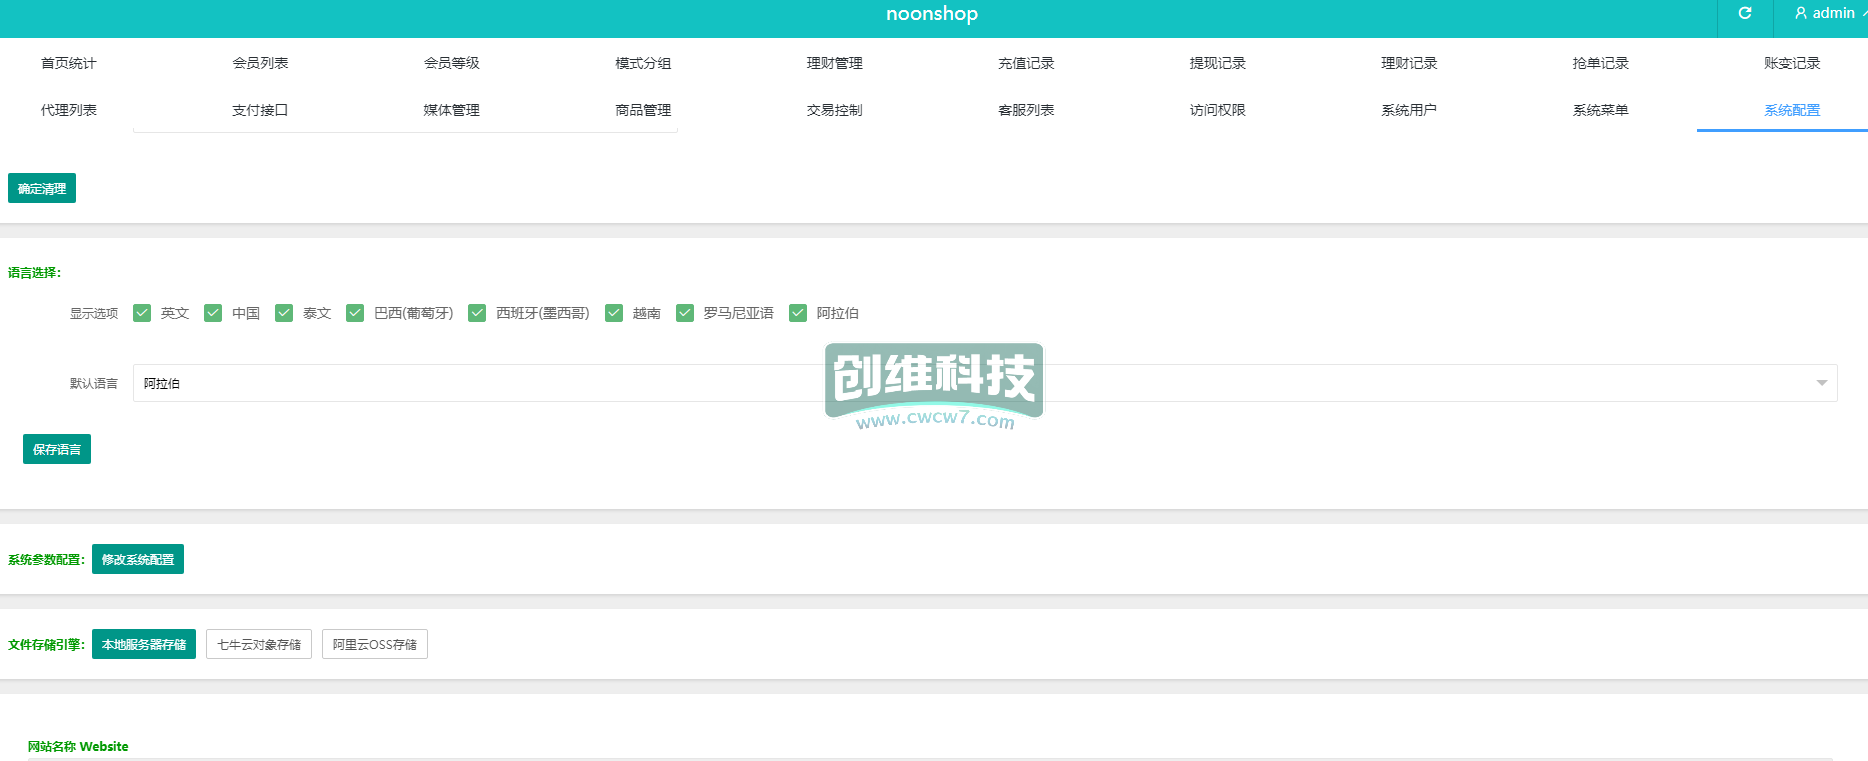Uncheck 罗马尼亚语 checkbox

tap(685, 313)
